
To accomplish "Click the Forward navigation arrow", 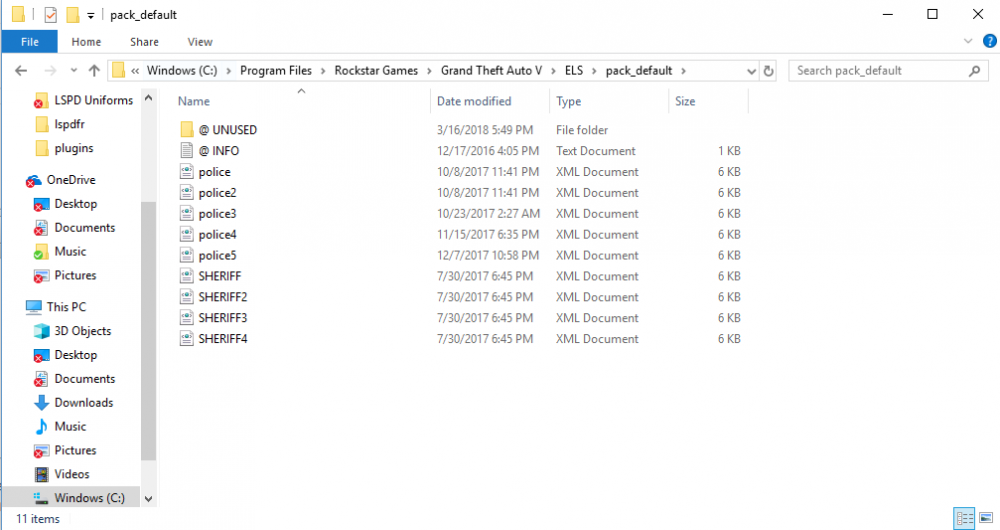I will coord(50,71).
